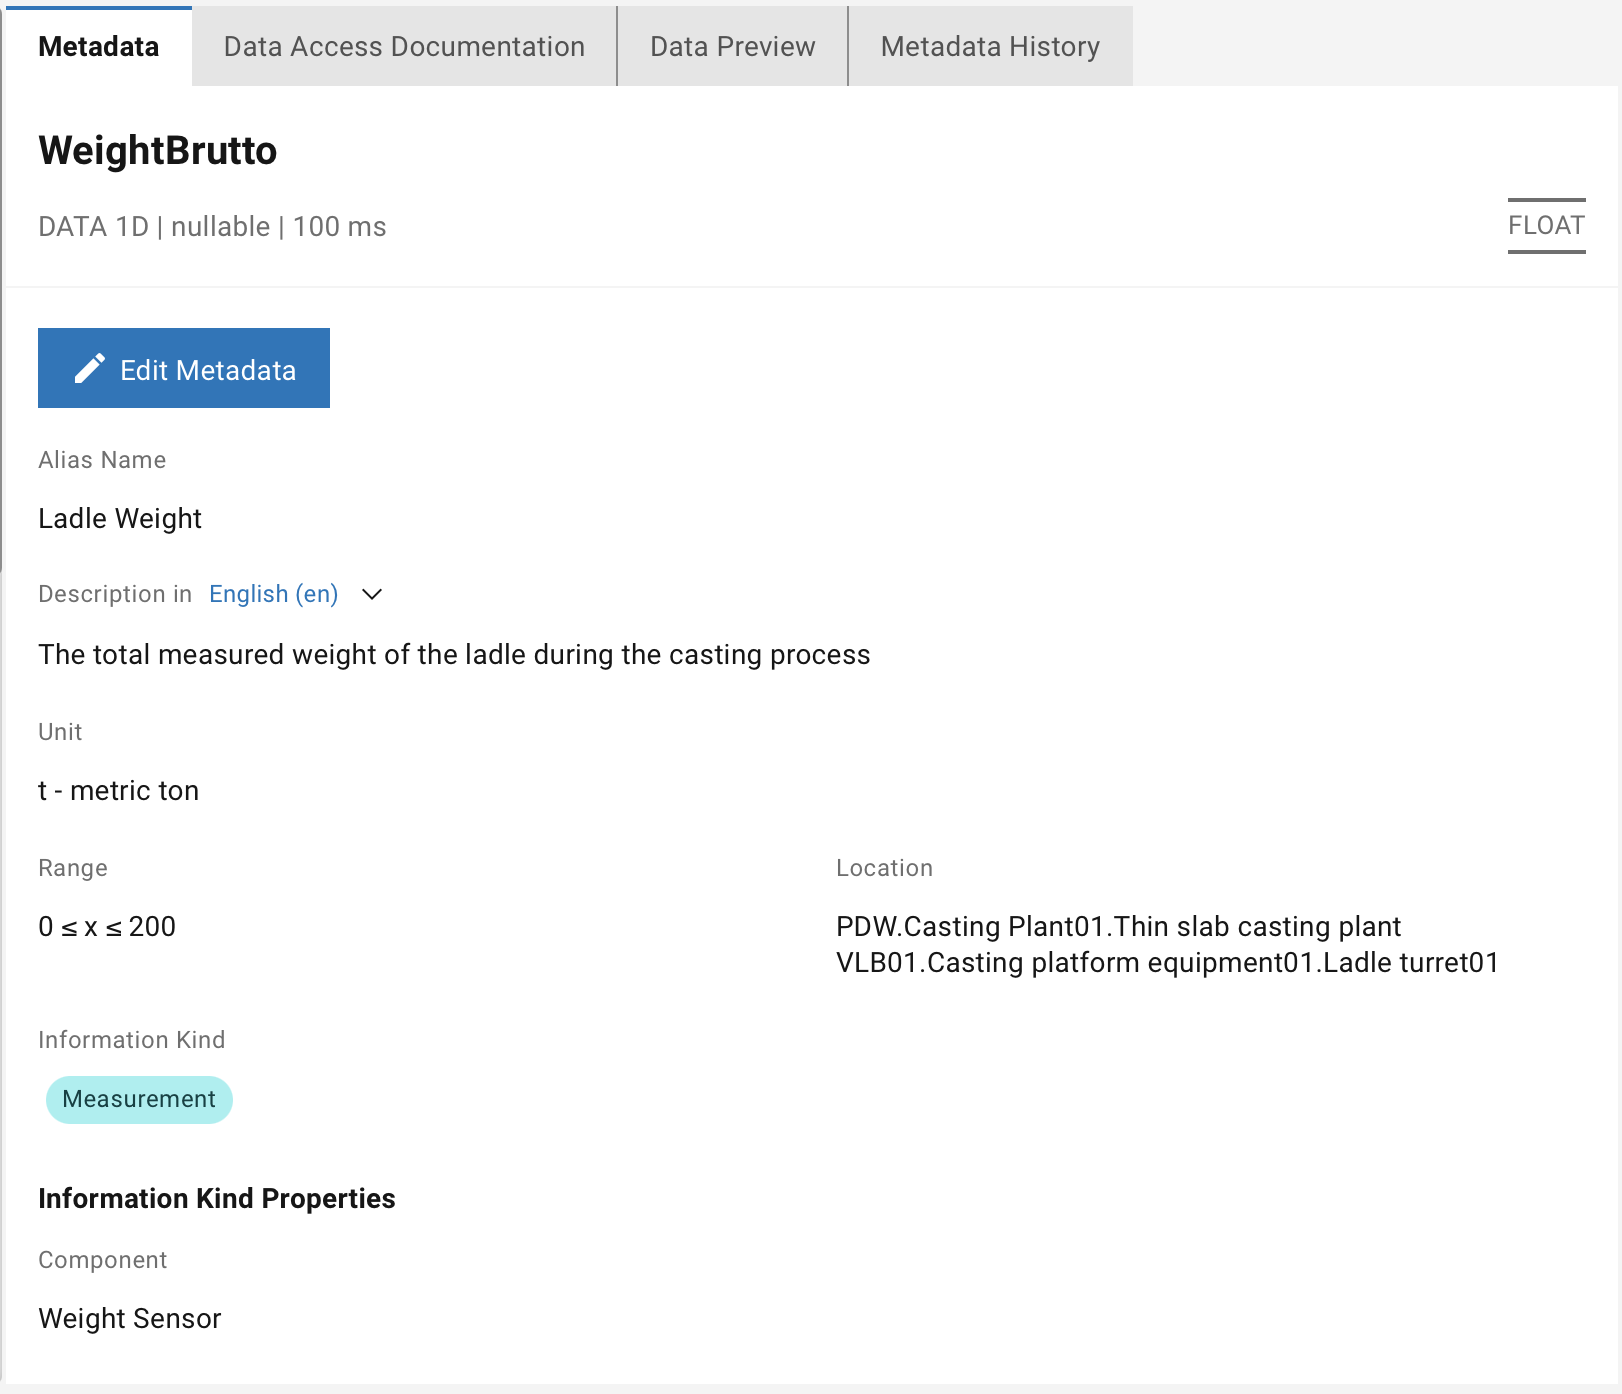Screen dimensions: 1622x1394
Task: Select the Metadata tab
Action: [x=98, y=47]
